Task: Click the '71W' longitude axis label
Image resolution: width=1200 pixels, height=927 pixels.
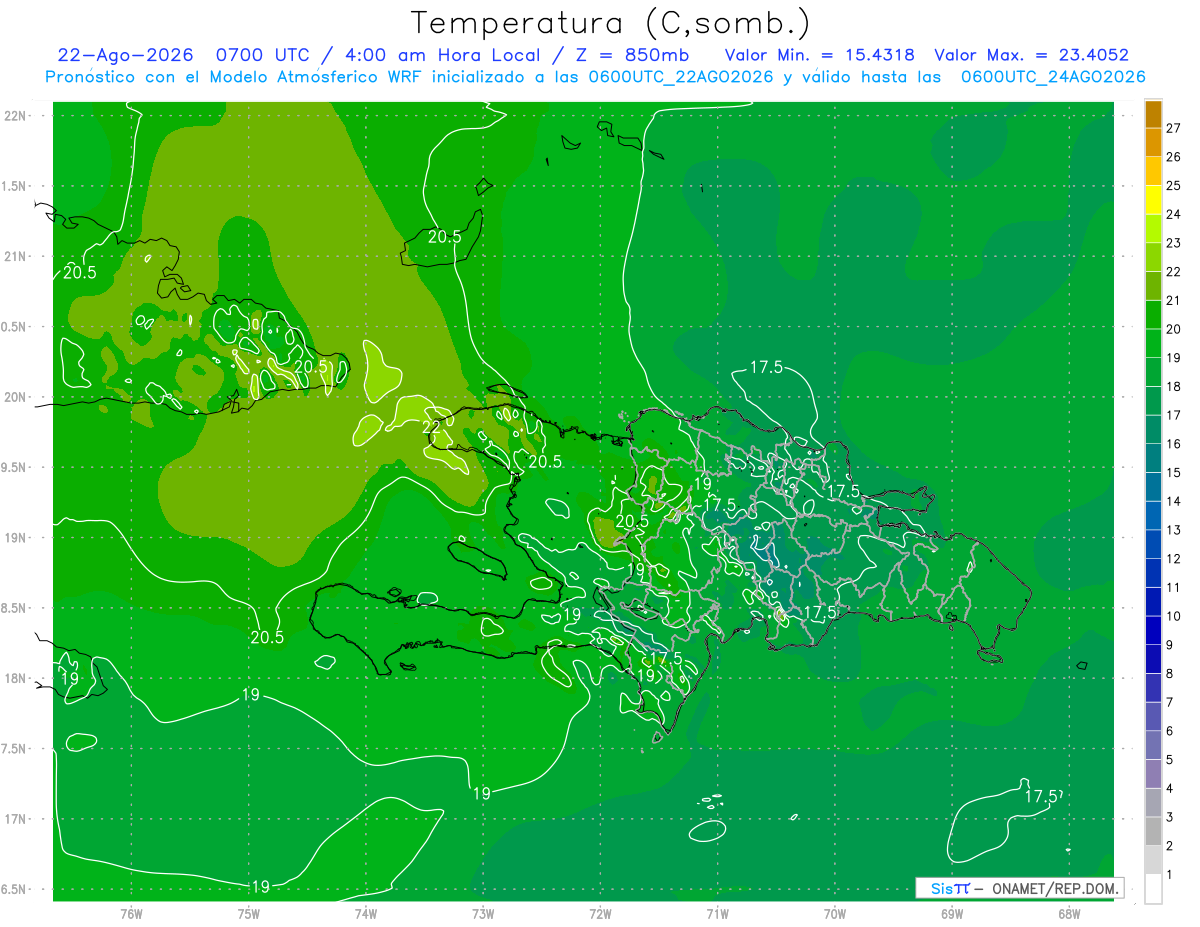Action: click(717, 913)
